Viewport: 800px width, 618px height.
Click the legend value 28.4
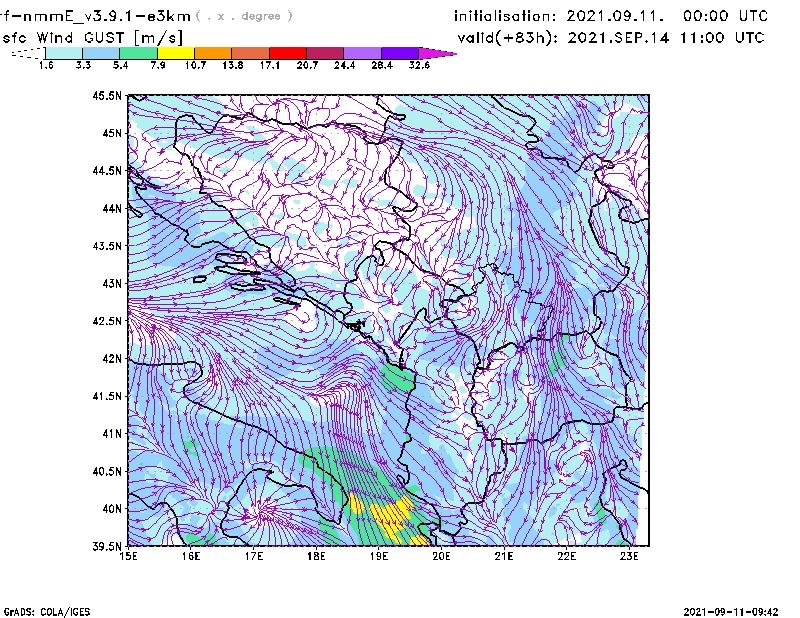pos(382,65)
